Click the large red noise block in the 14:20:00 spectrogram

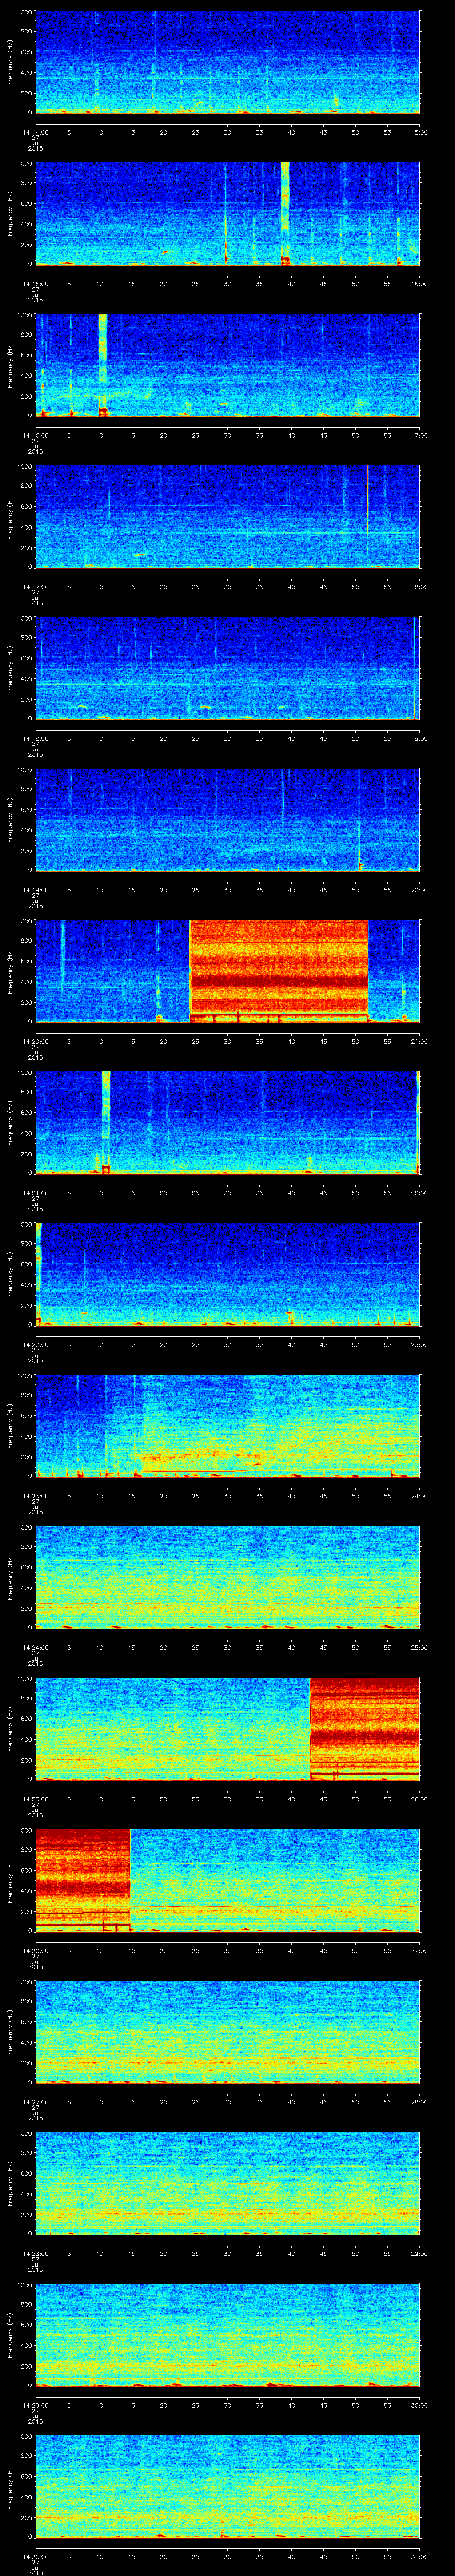pos(278,969)
